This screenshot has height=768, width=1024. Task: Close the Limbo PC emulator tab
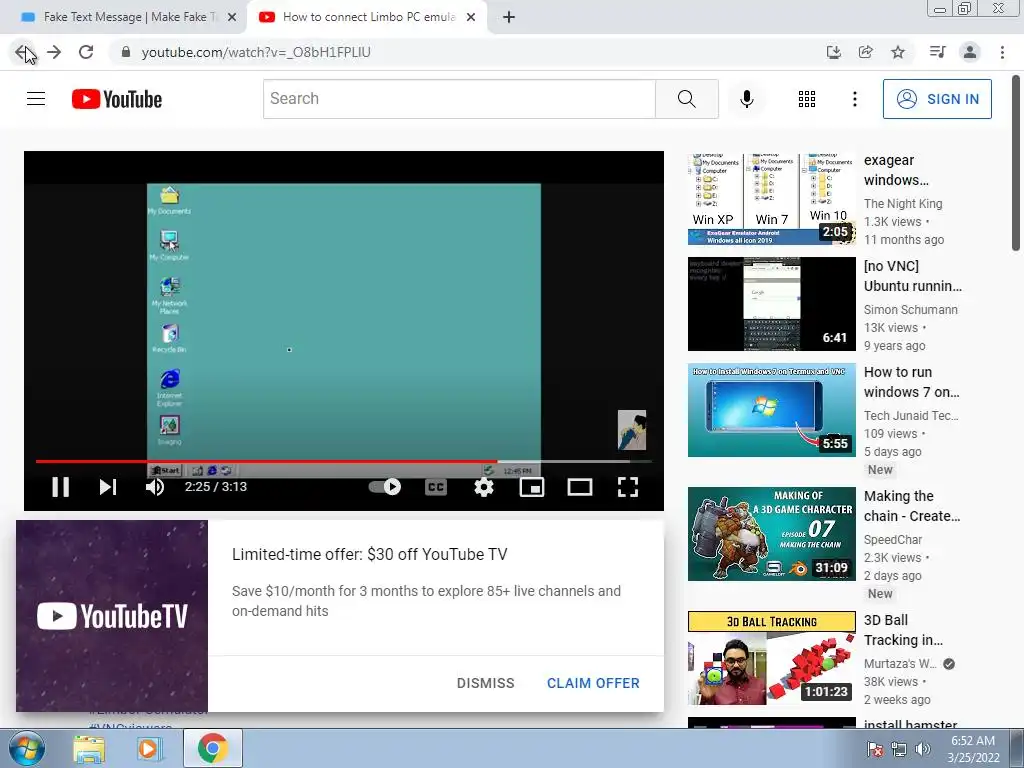(471, 17)
